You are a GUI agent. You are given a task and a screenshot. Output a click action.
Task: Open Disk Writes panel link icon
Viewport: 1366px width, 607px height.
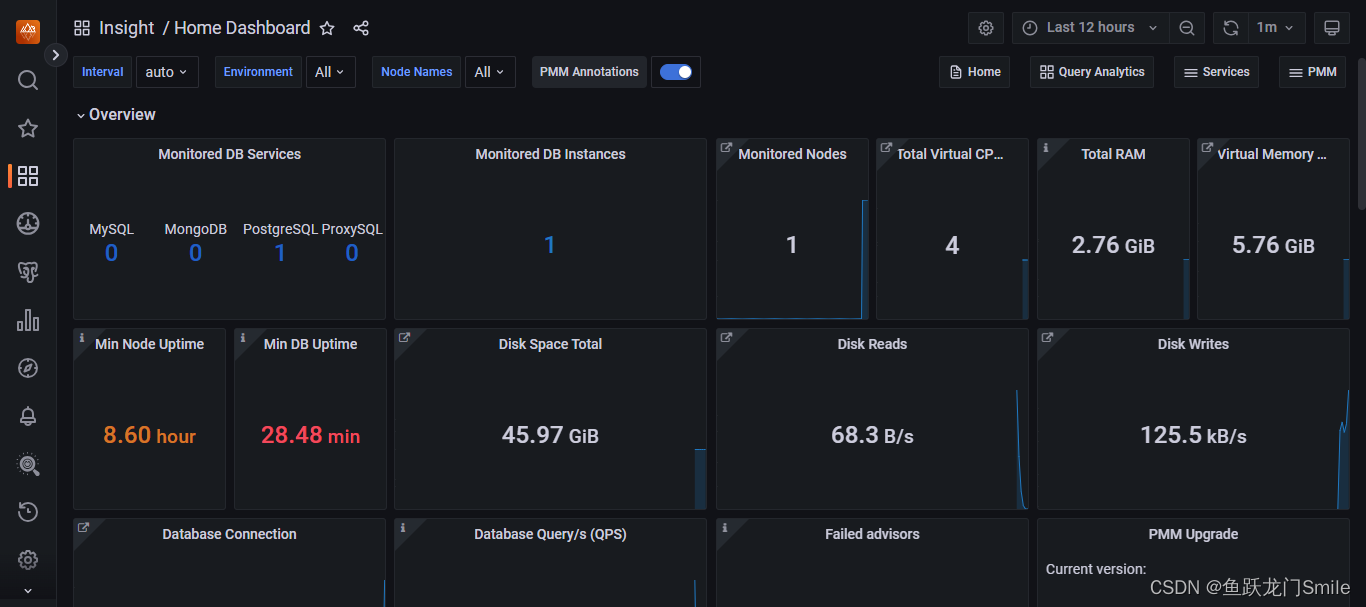pyautogui.click(x=1046, y=338)
